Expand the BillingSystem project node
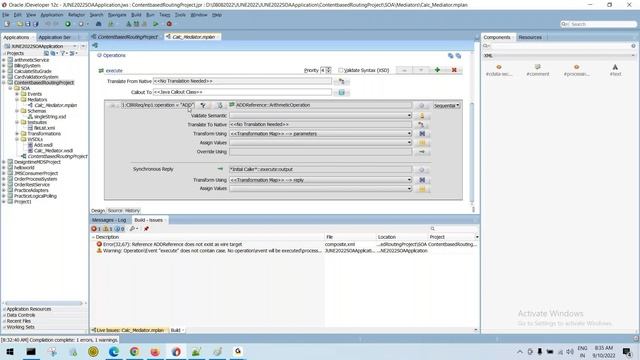 pyautogui.click(x=4, y=66)
